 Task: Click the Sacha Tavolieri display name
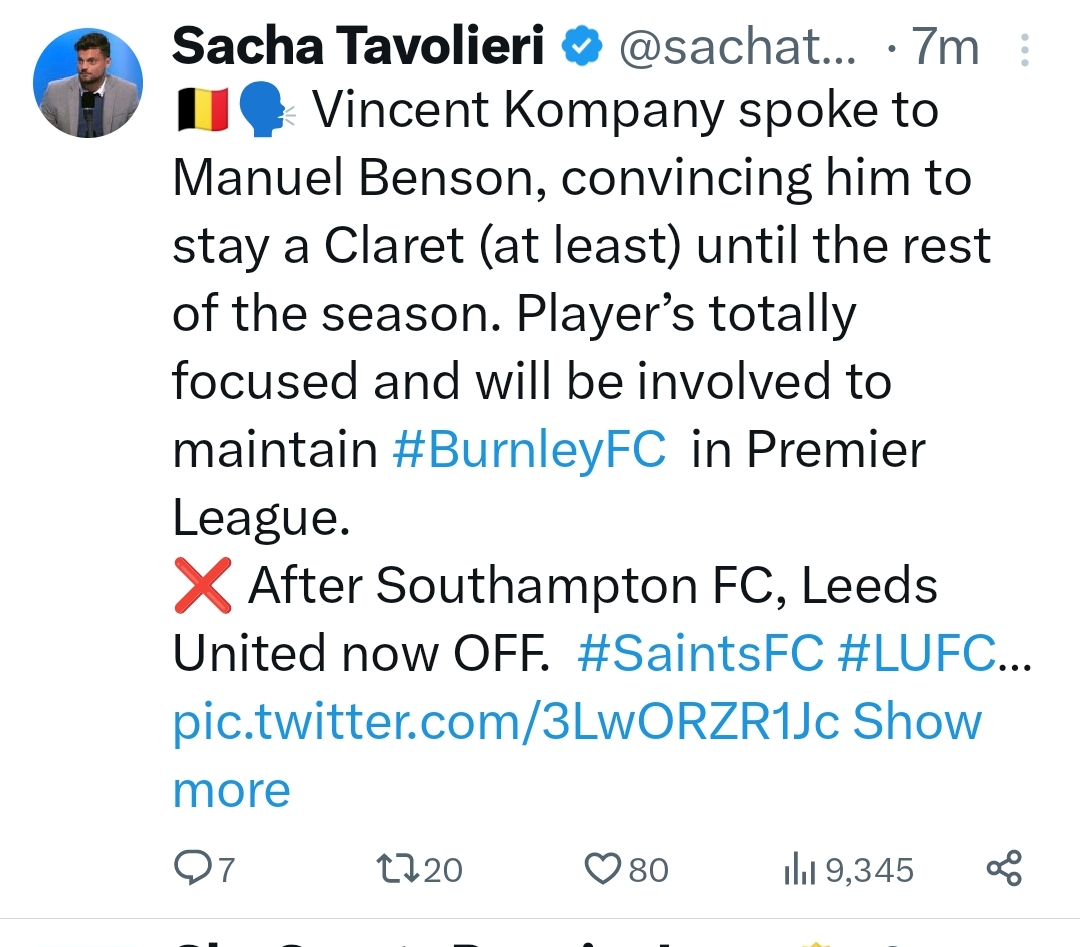360,47
